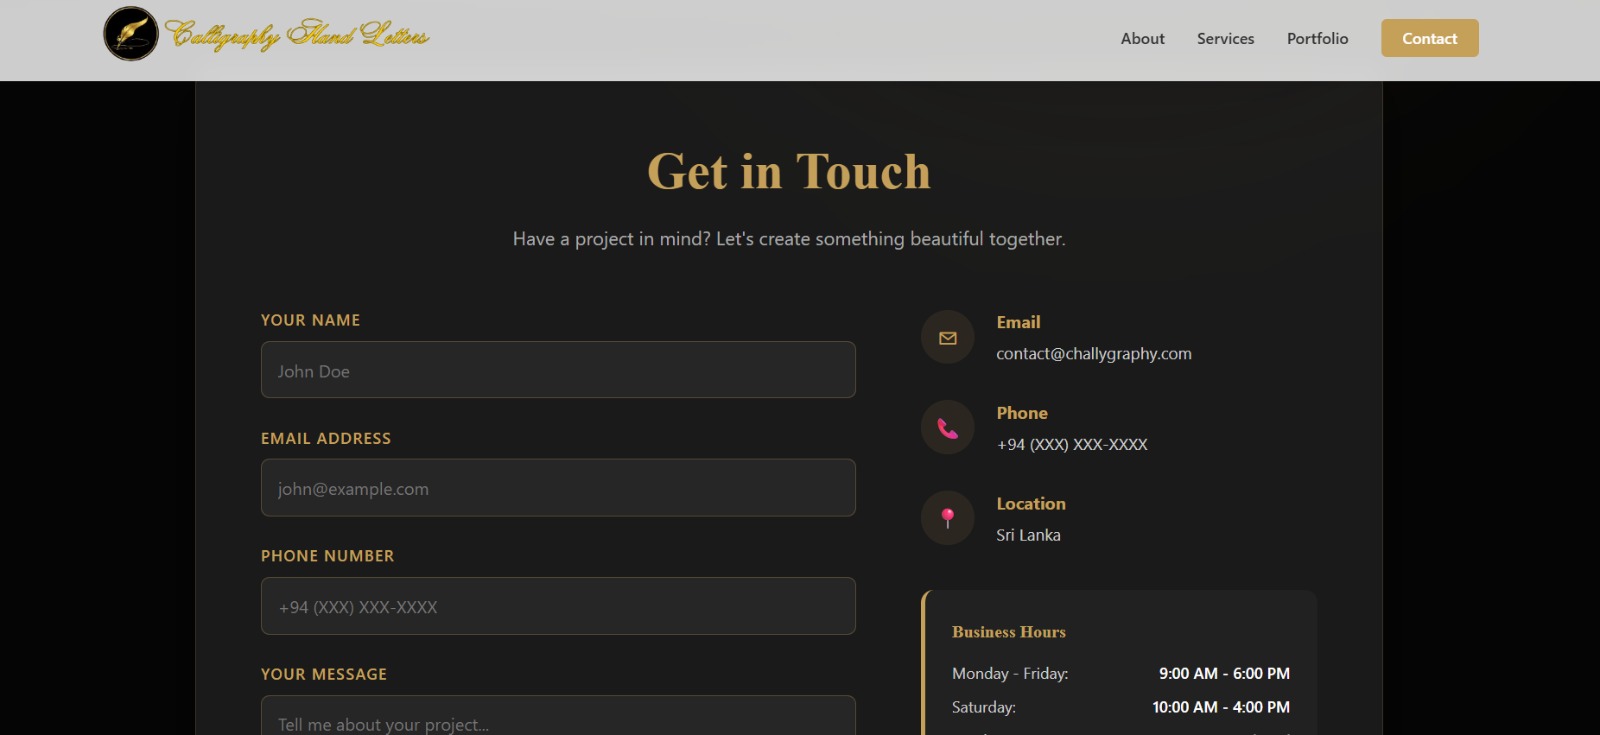
Task: Click the Monday - Friday hours label
Action: 1010,674
